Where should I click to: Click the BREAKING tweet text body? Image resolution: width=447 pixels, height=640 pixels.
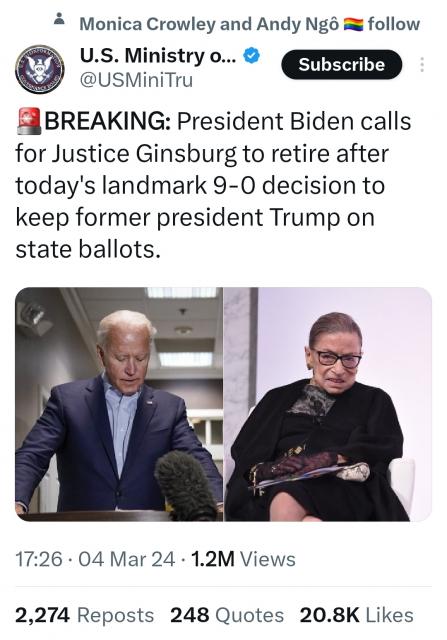click(x=213, y=185)
